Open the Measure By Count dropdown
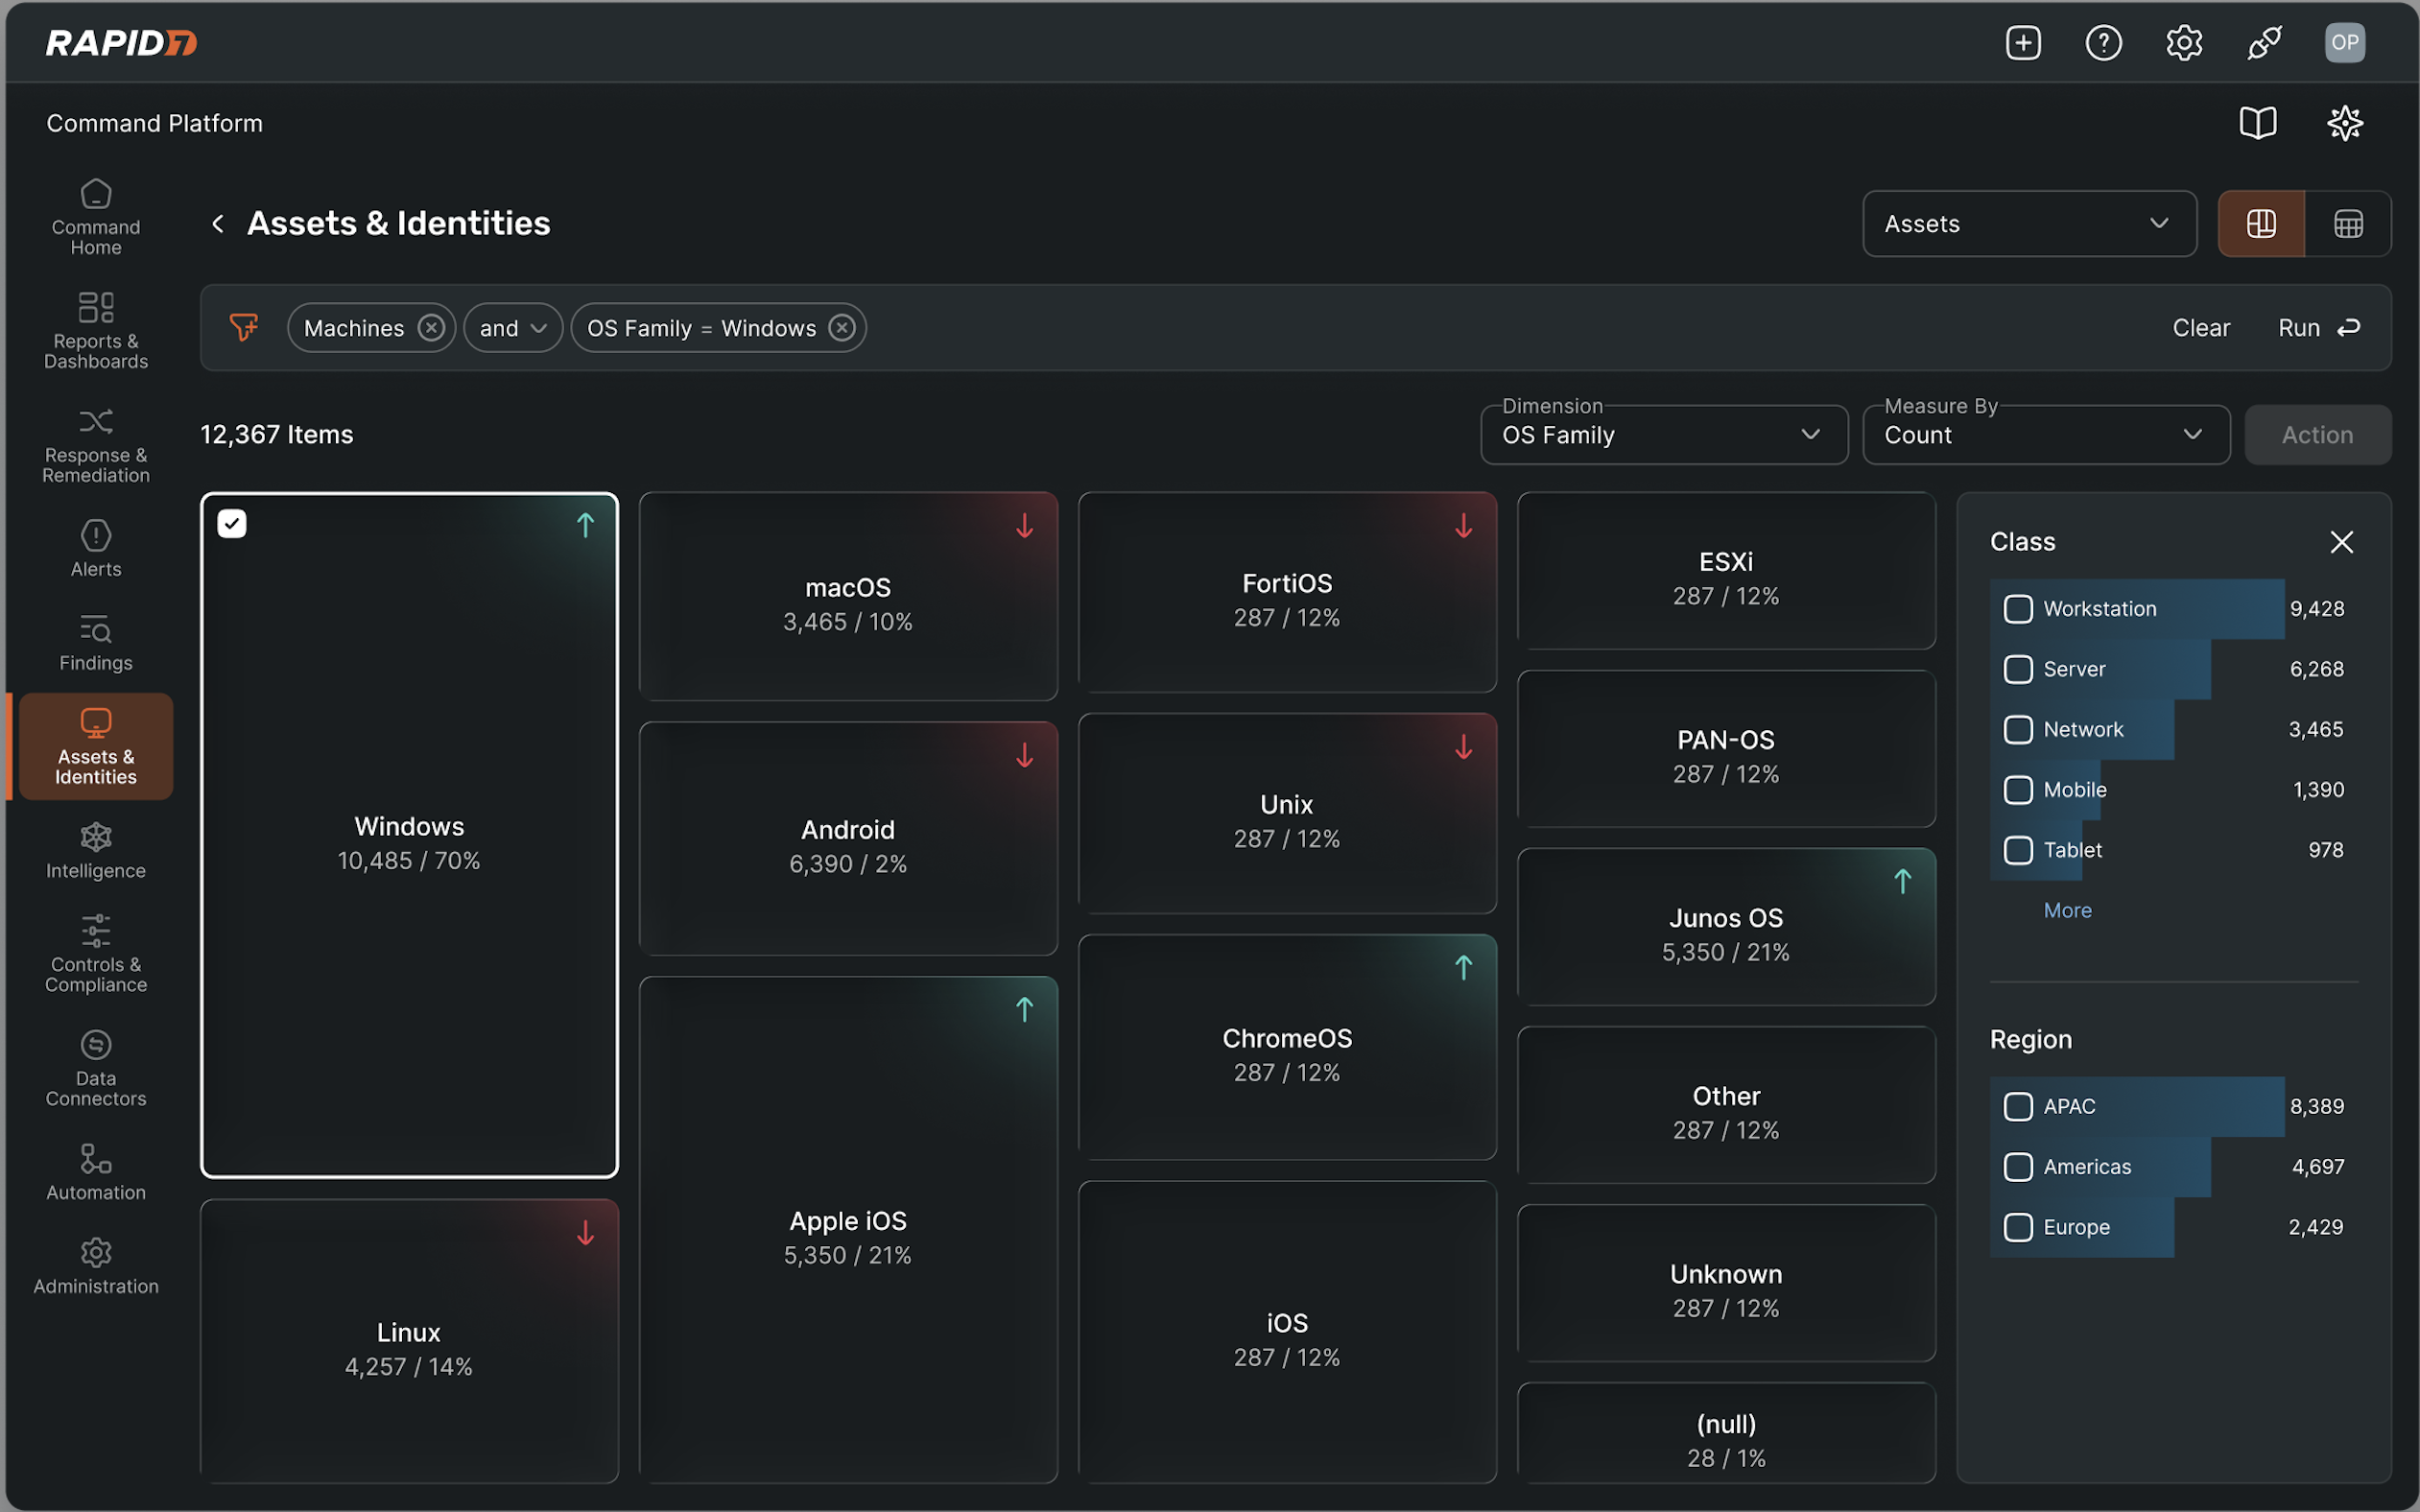This screenshot has height=1512, width=2420. [x=2045, y=435]
